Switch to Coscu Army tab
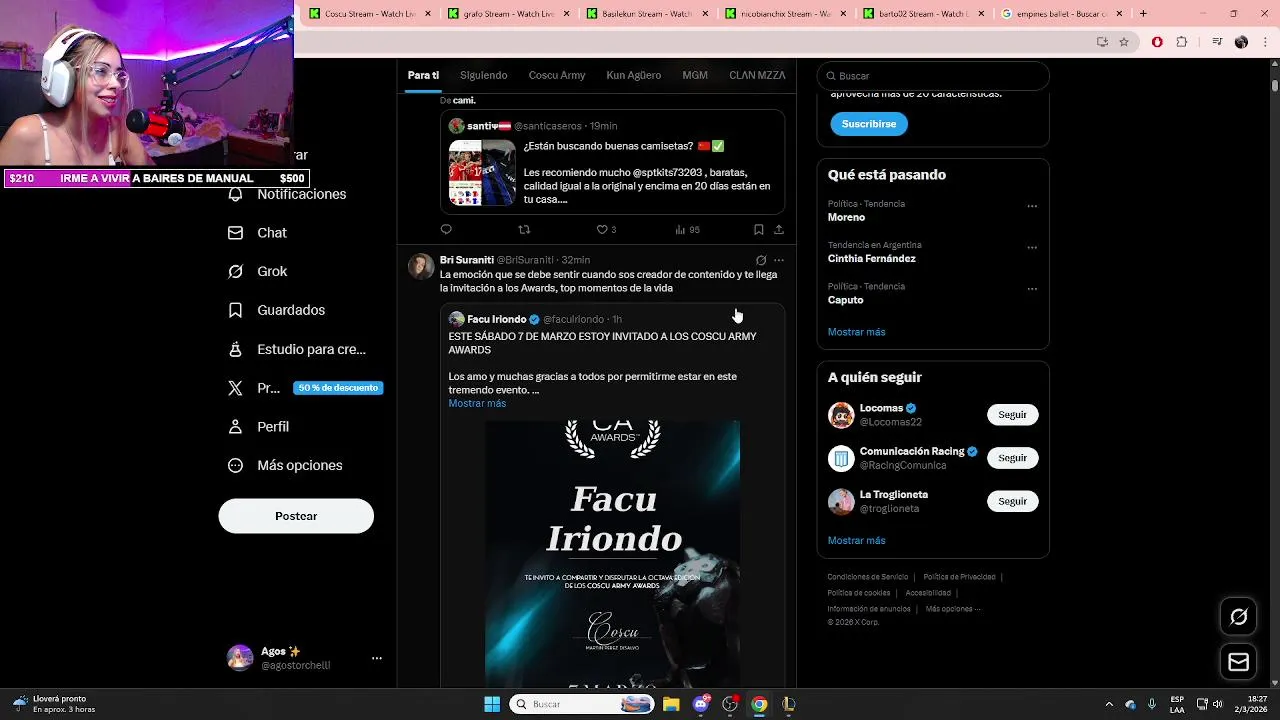Screen dimensions: 1280x720 tap(557, 75)
